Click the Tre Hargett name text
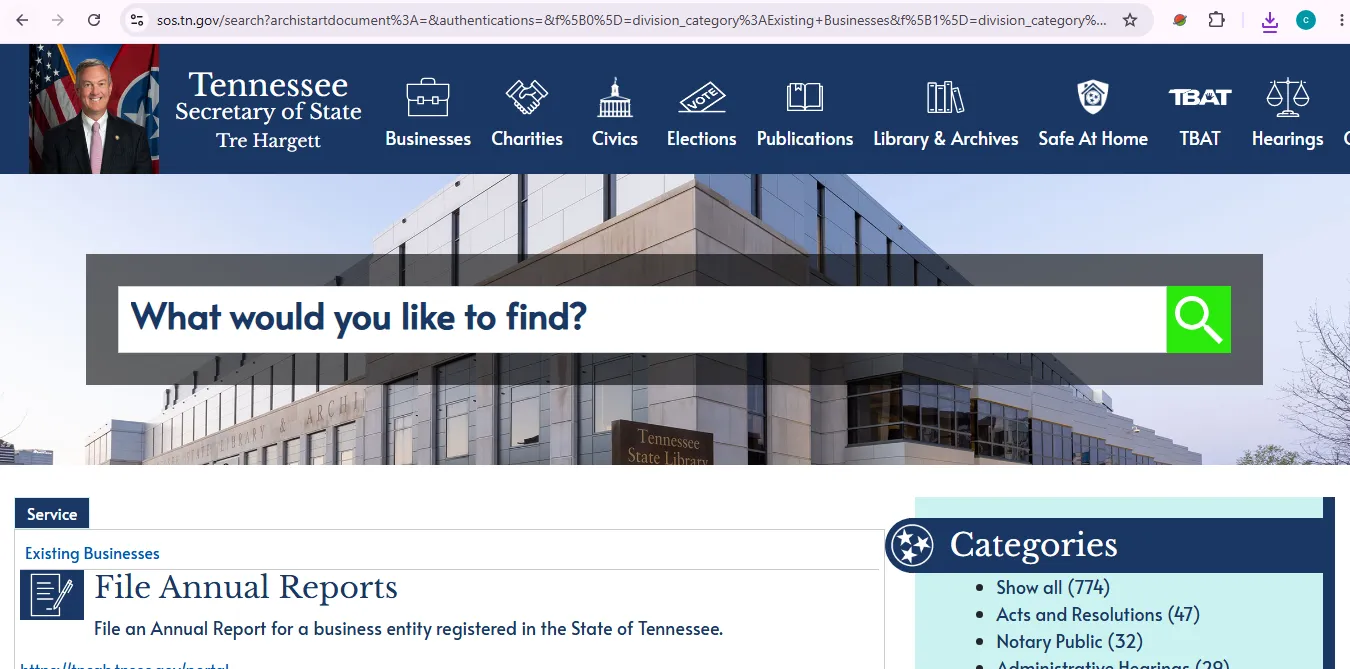Viewport: 1350px width, 669px height. coord(268,141)
